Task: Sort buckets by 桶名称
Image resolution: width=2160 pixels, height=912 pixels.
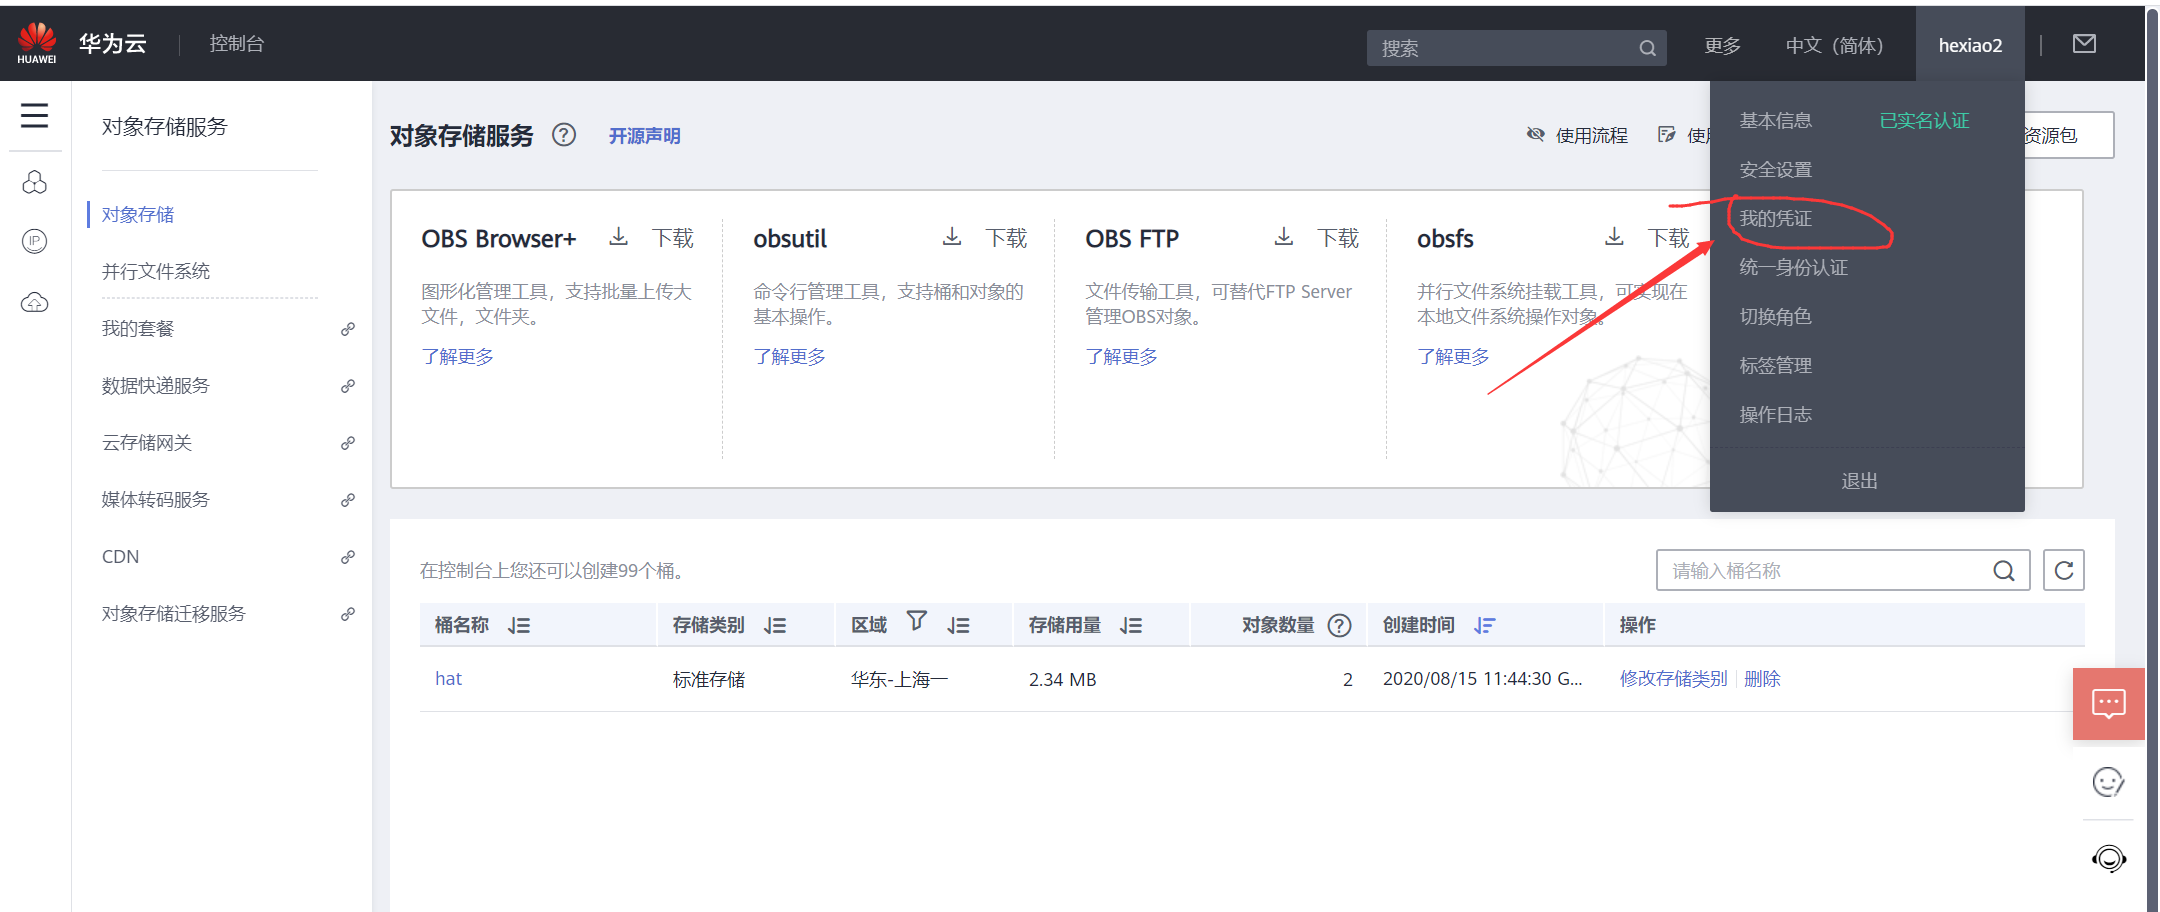Action: [519, 624]
